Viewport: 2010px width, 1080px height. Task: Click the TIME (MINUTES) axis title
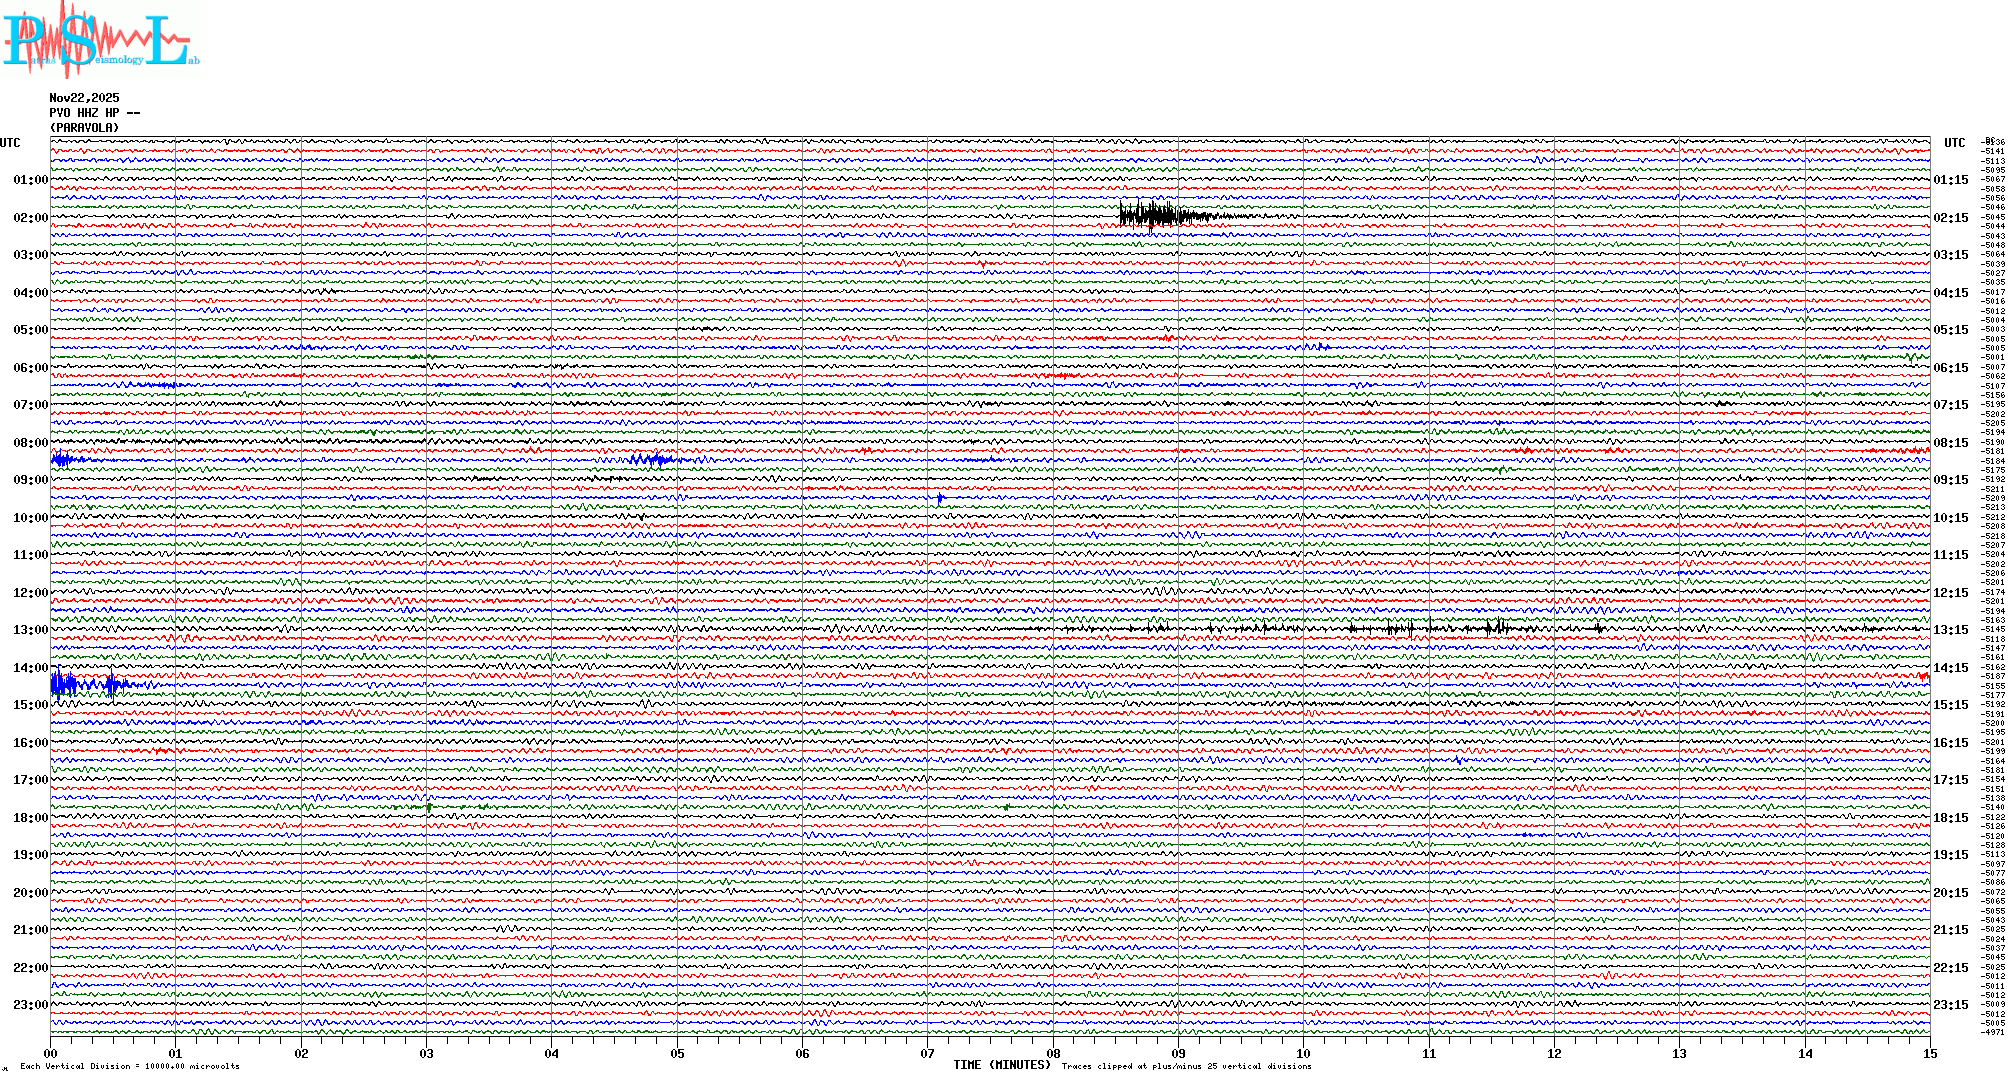pyautogui.click(x=1002, y=1065)
